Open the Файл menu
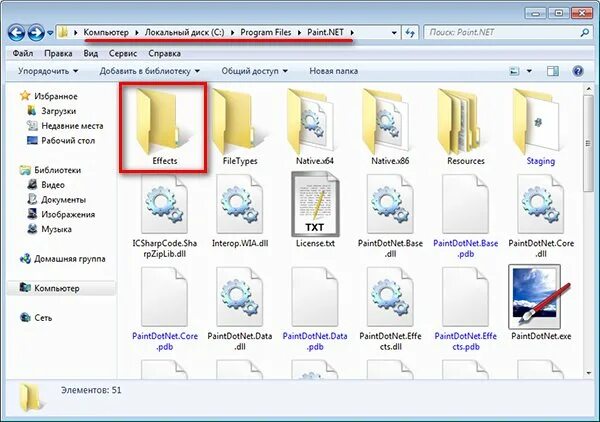The width and height of the screenshot is (600, 422). click(x=23, y=54)
